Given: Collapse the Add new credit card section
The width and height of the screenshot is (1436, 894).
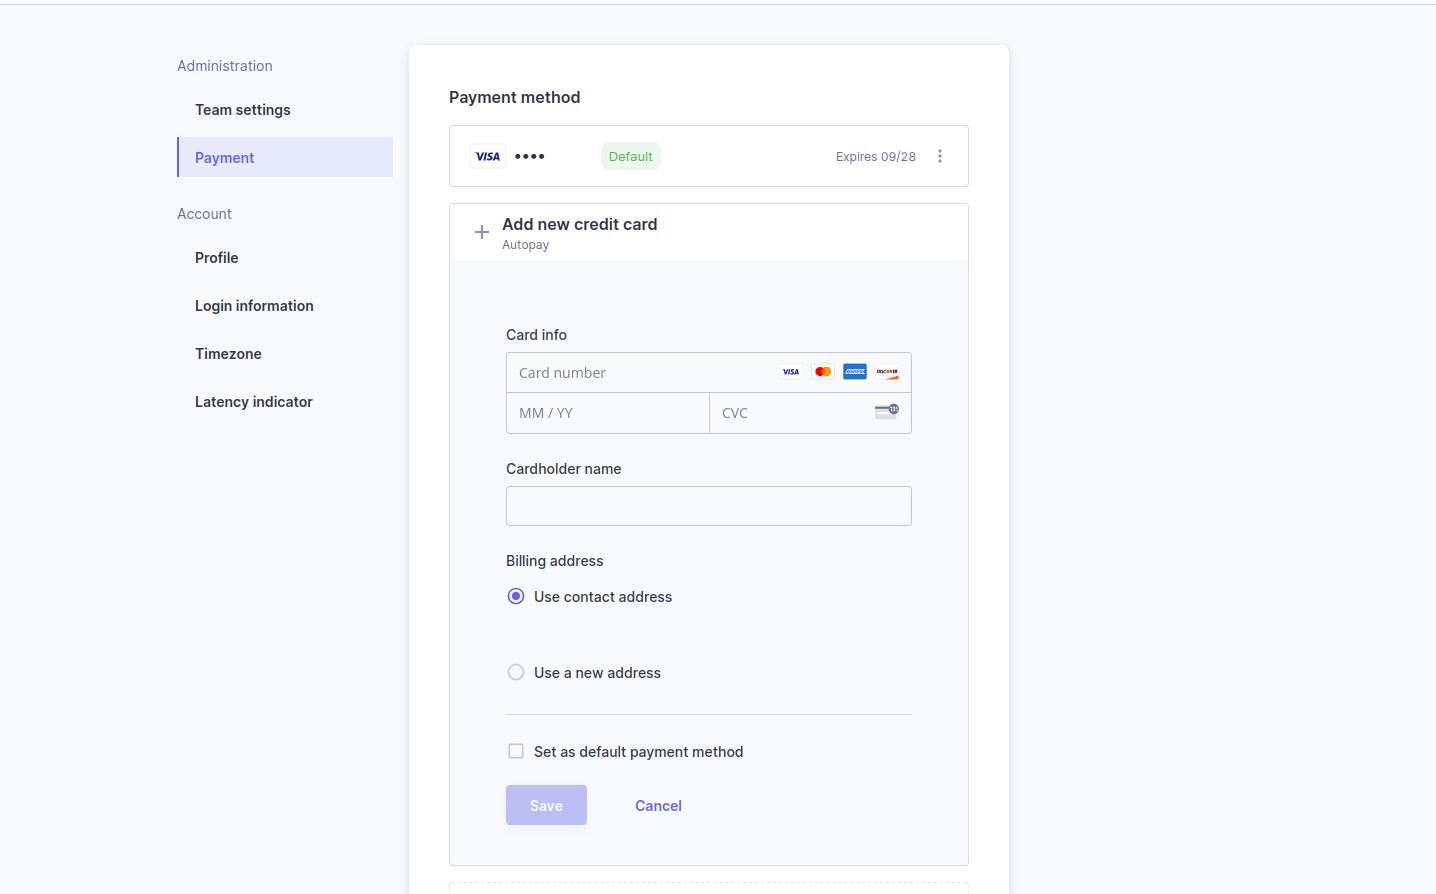Looking at the screenshot, I should click(580, 225).
